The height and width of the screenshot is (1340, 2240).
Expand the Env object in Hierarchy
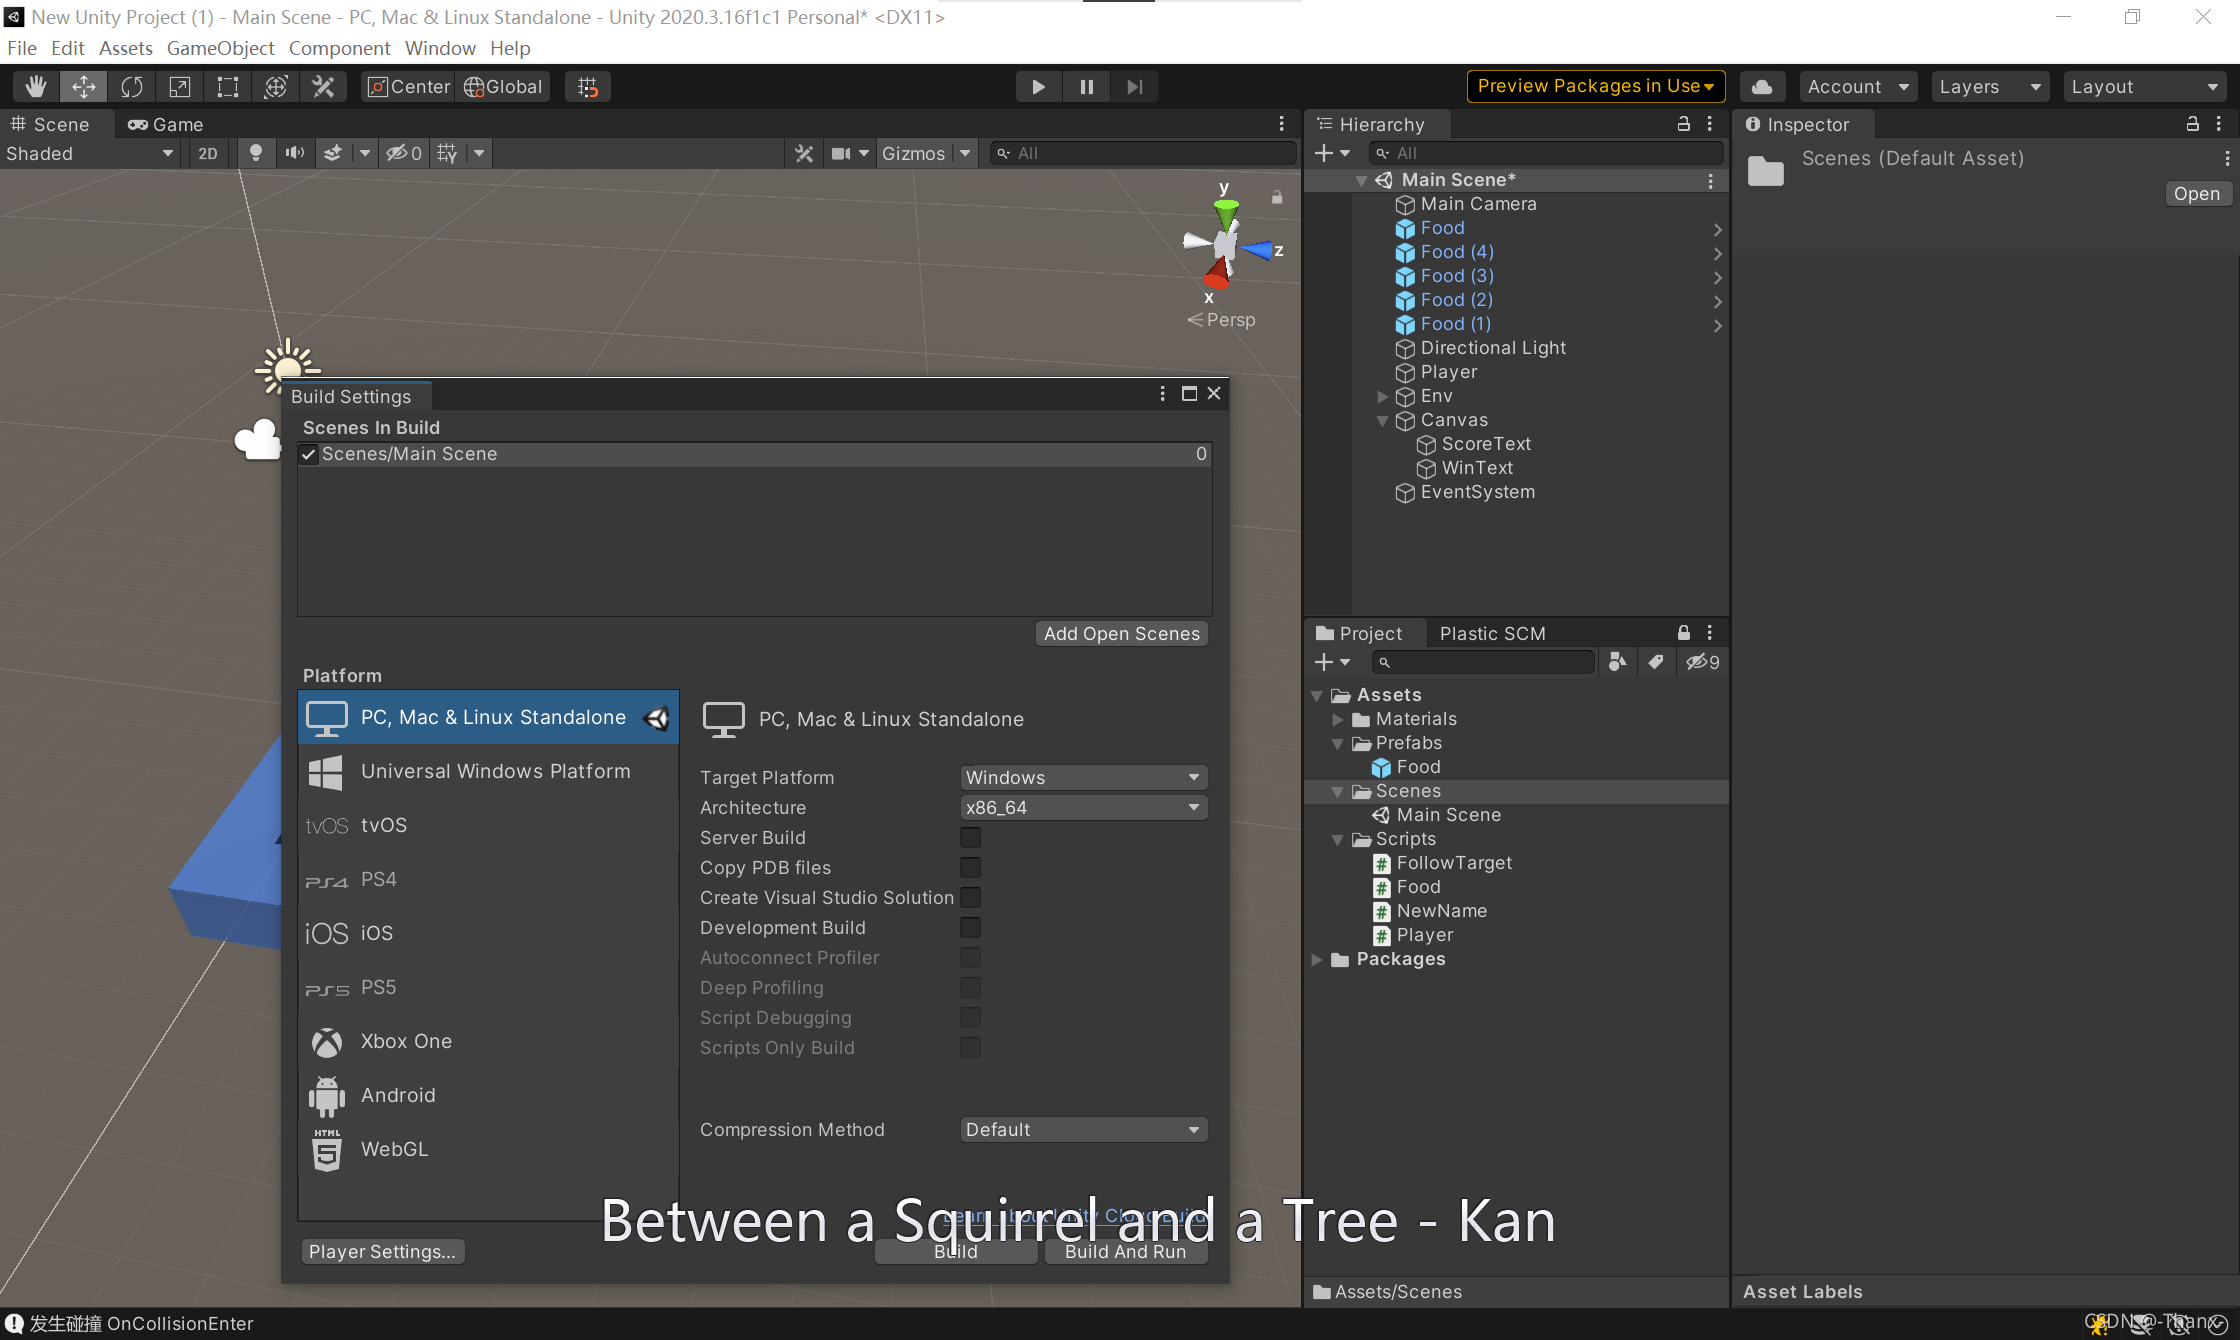[1383, 397]
